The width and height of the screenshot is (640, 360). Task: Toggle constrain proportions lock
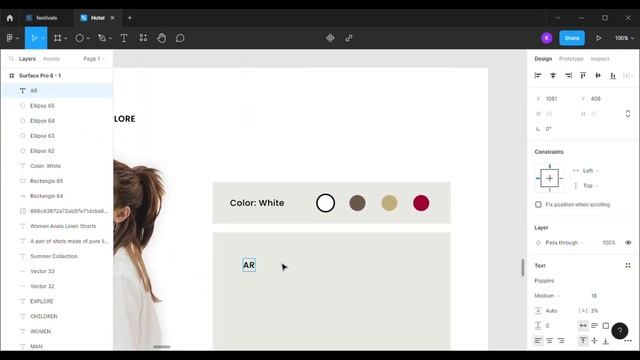pos(628,114)
